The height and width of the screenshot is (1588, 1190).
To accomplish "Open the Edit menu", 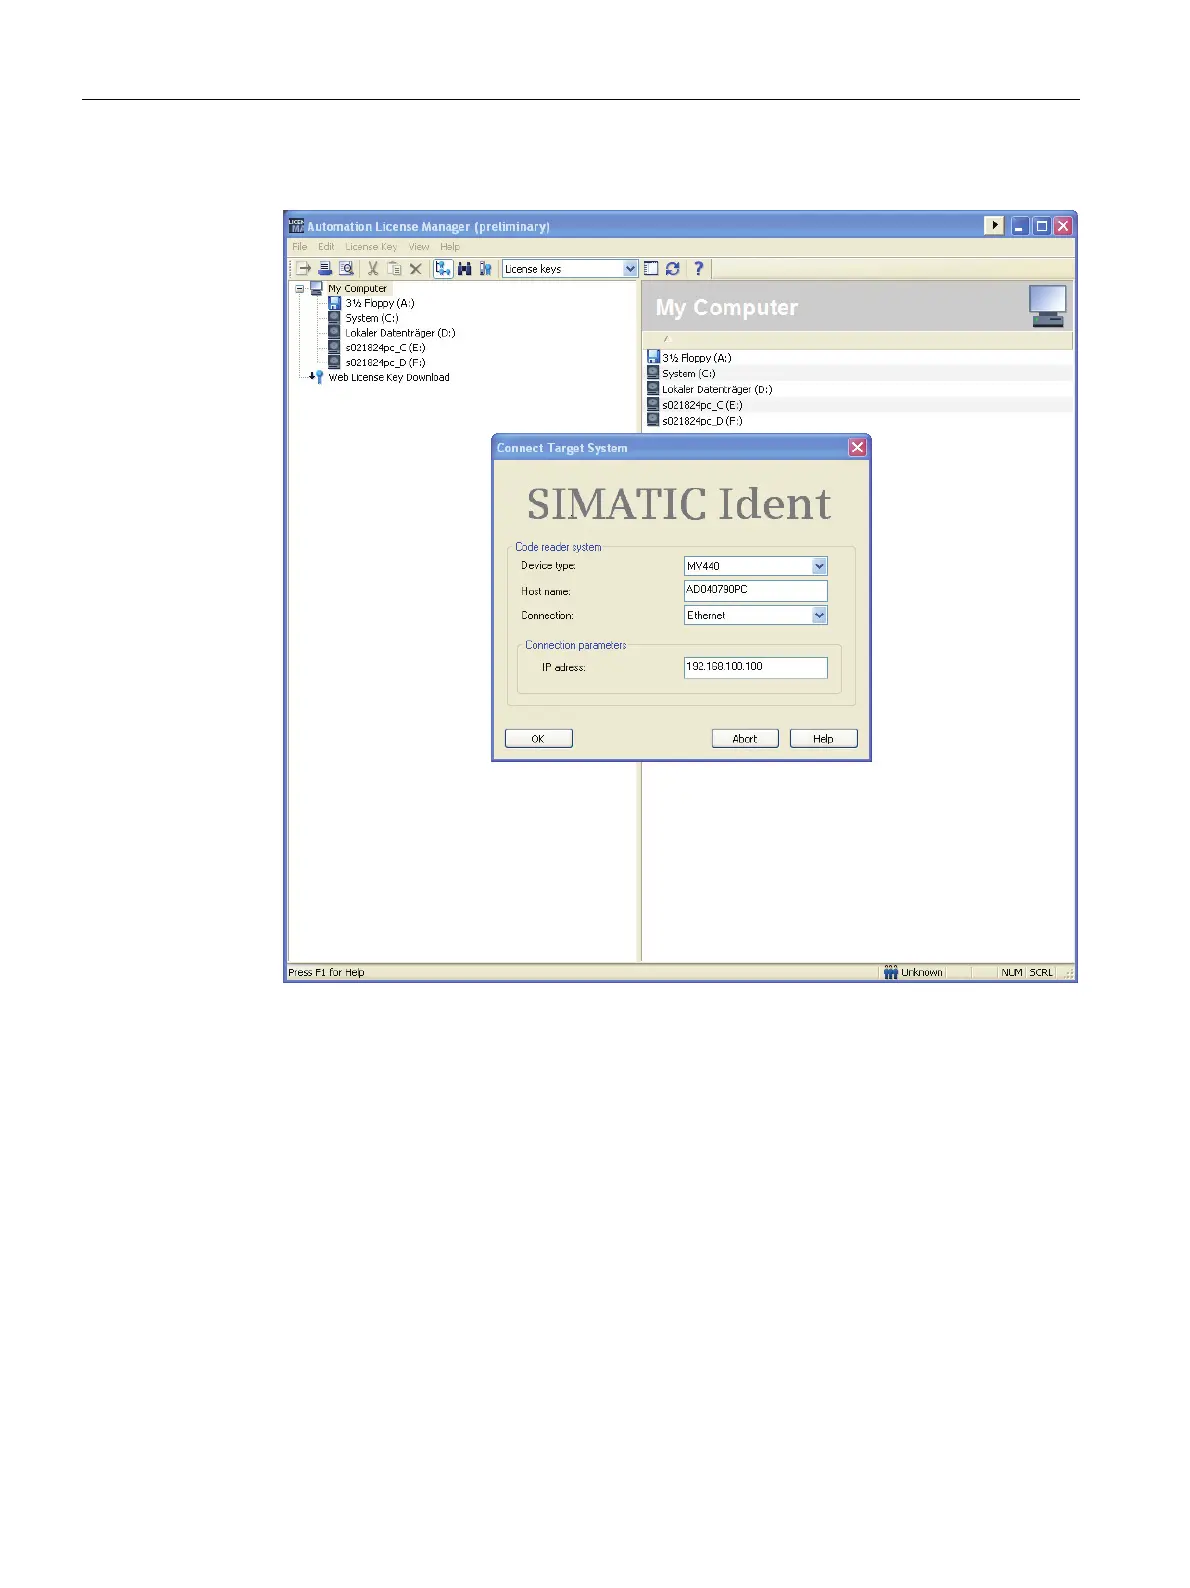I will pos(326,247).
